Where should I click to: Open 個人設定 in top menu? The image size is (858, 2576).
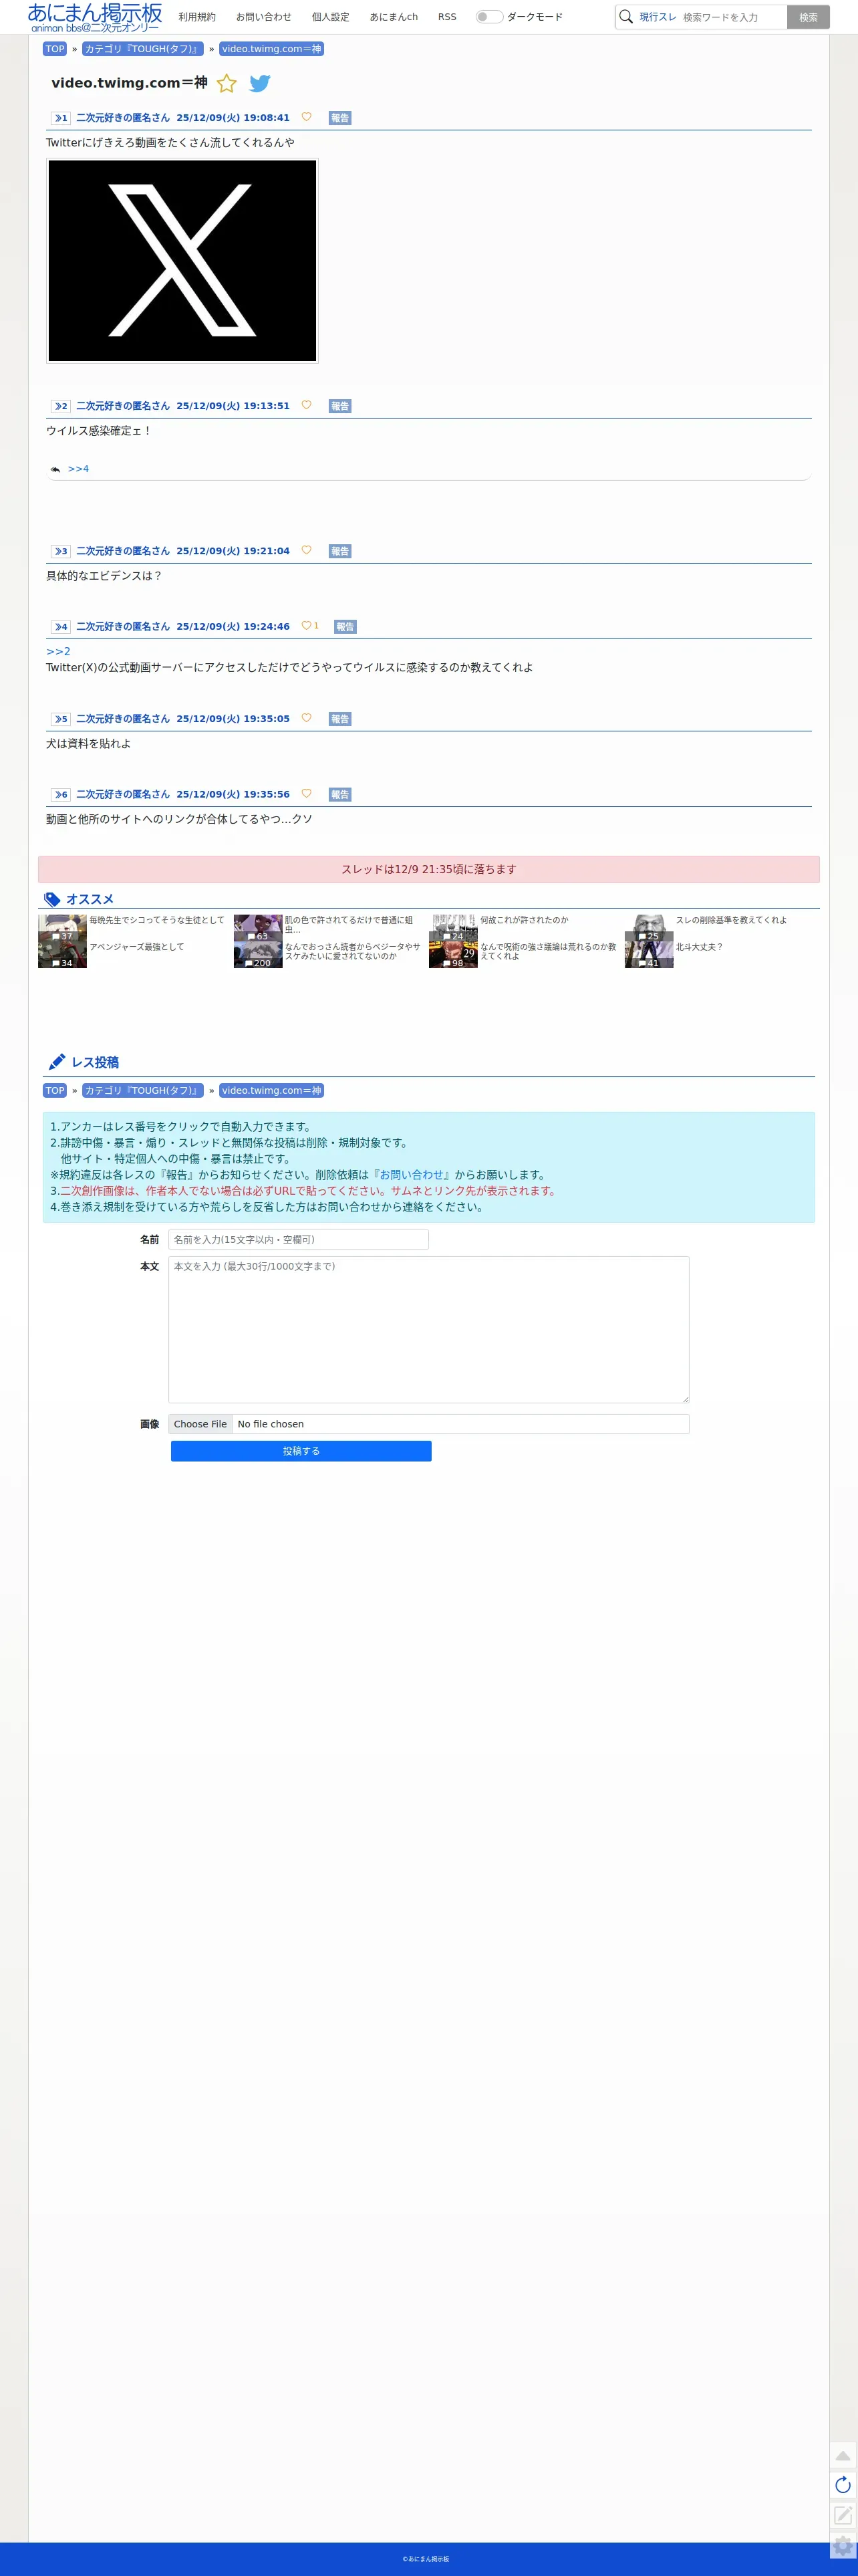[331, 17]
